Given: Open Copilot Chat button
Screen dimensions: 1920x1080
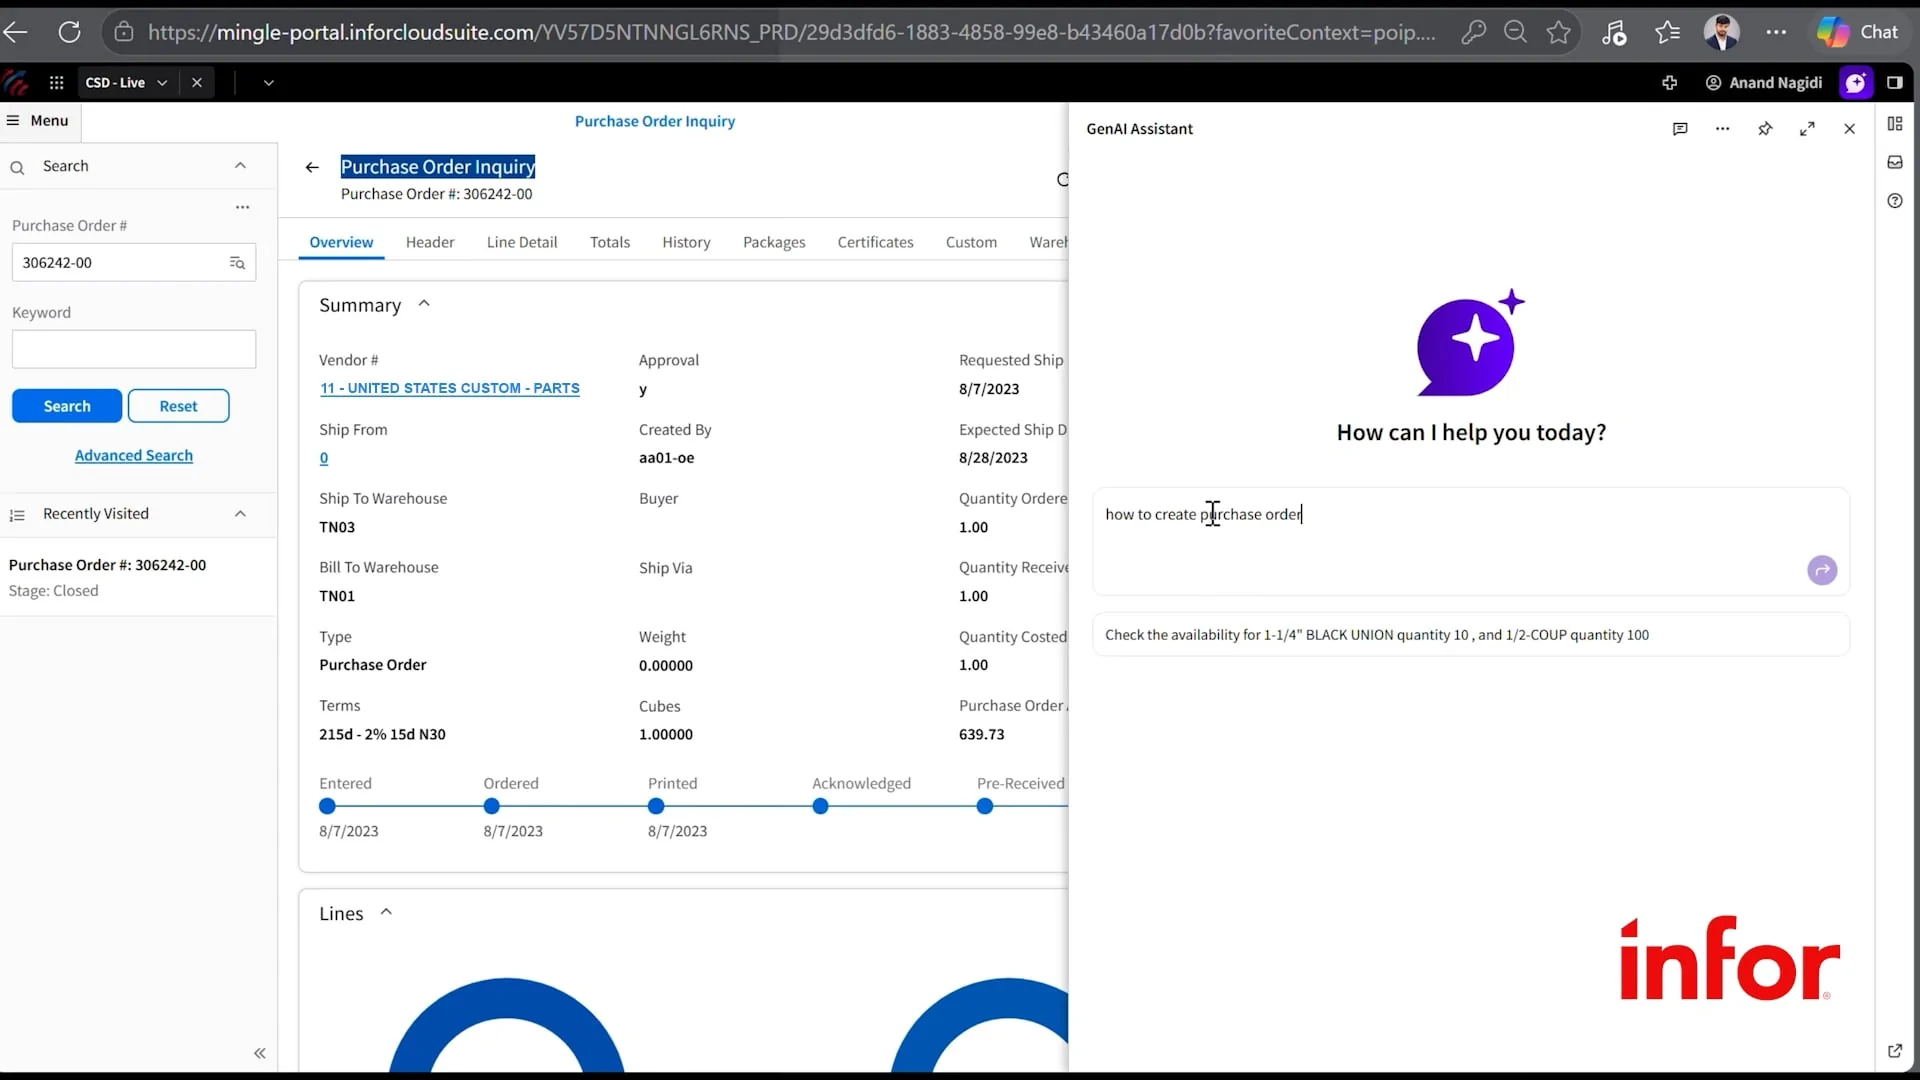Looking at the screenshot, I should pyautogui.click(x=1857, y=32).
